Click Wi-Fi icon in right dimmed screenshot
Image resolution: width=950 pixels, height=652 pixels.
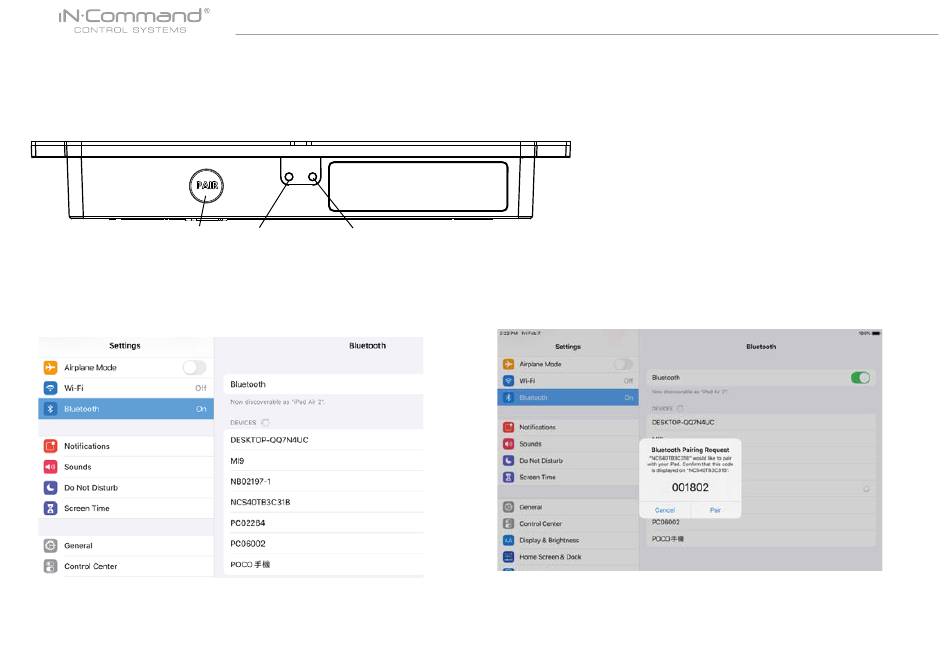pos(508,381)
